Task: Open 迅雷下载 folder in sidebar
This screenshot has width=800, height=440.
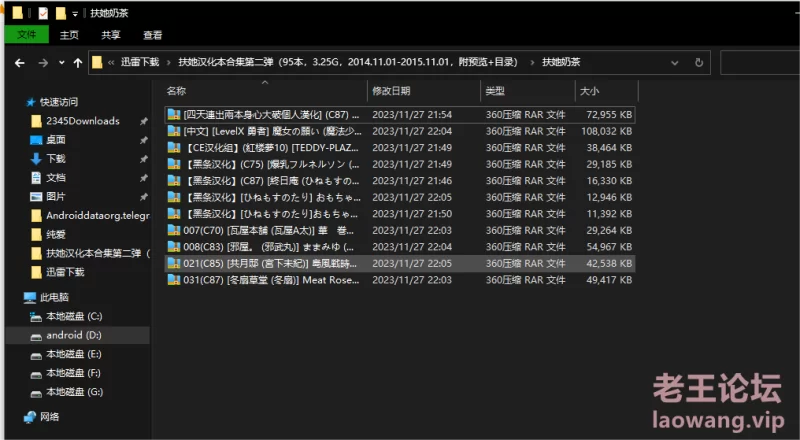Action: (x=65, y=272)
